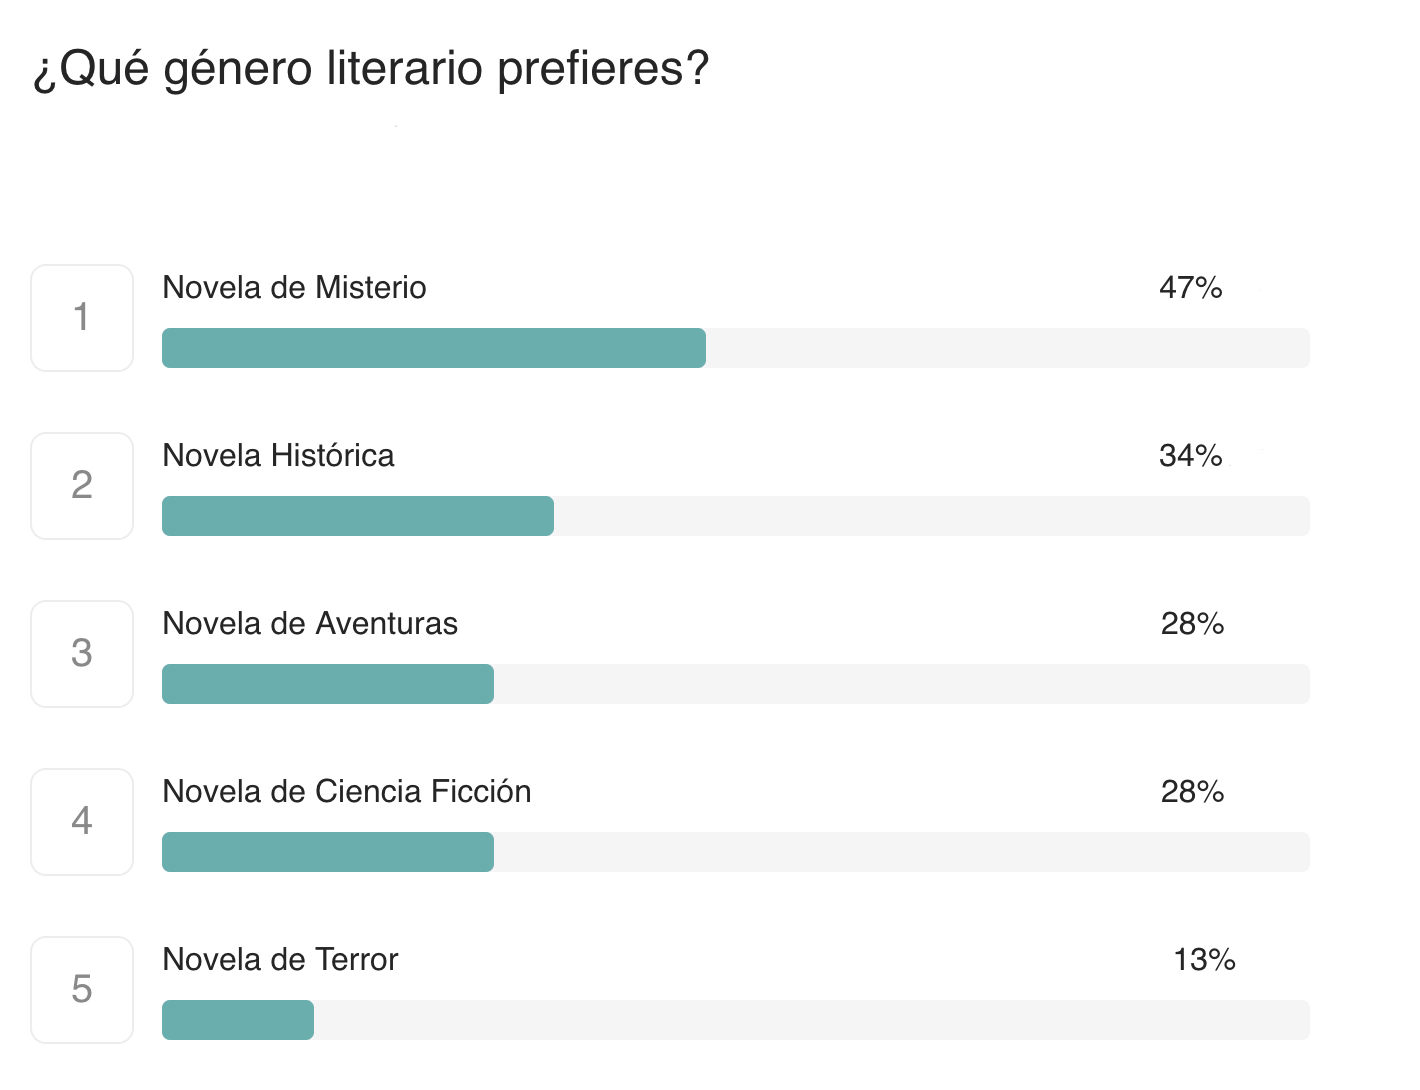
Task: Select the rank 1 number box
Action: coord(82,318)
